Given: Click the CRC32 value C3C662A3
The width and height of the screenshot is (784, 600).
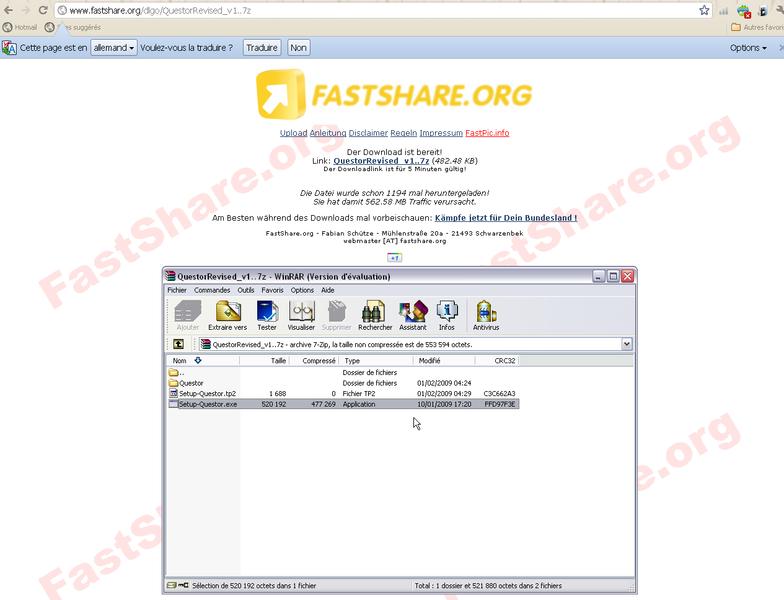Looking at the screenshot, I should (x=499, y=394).
